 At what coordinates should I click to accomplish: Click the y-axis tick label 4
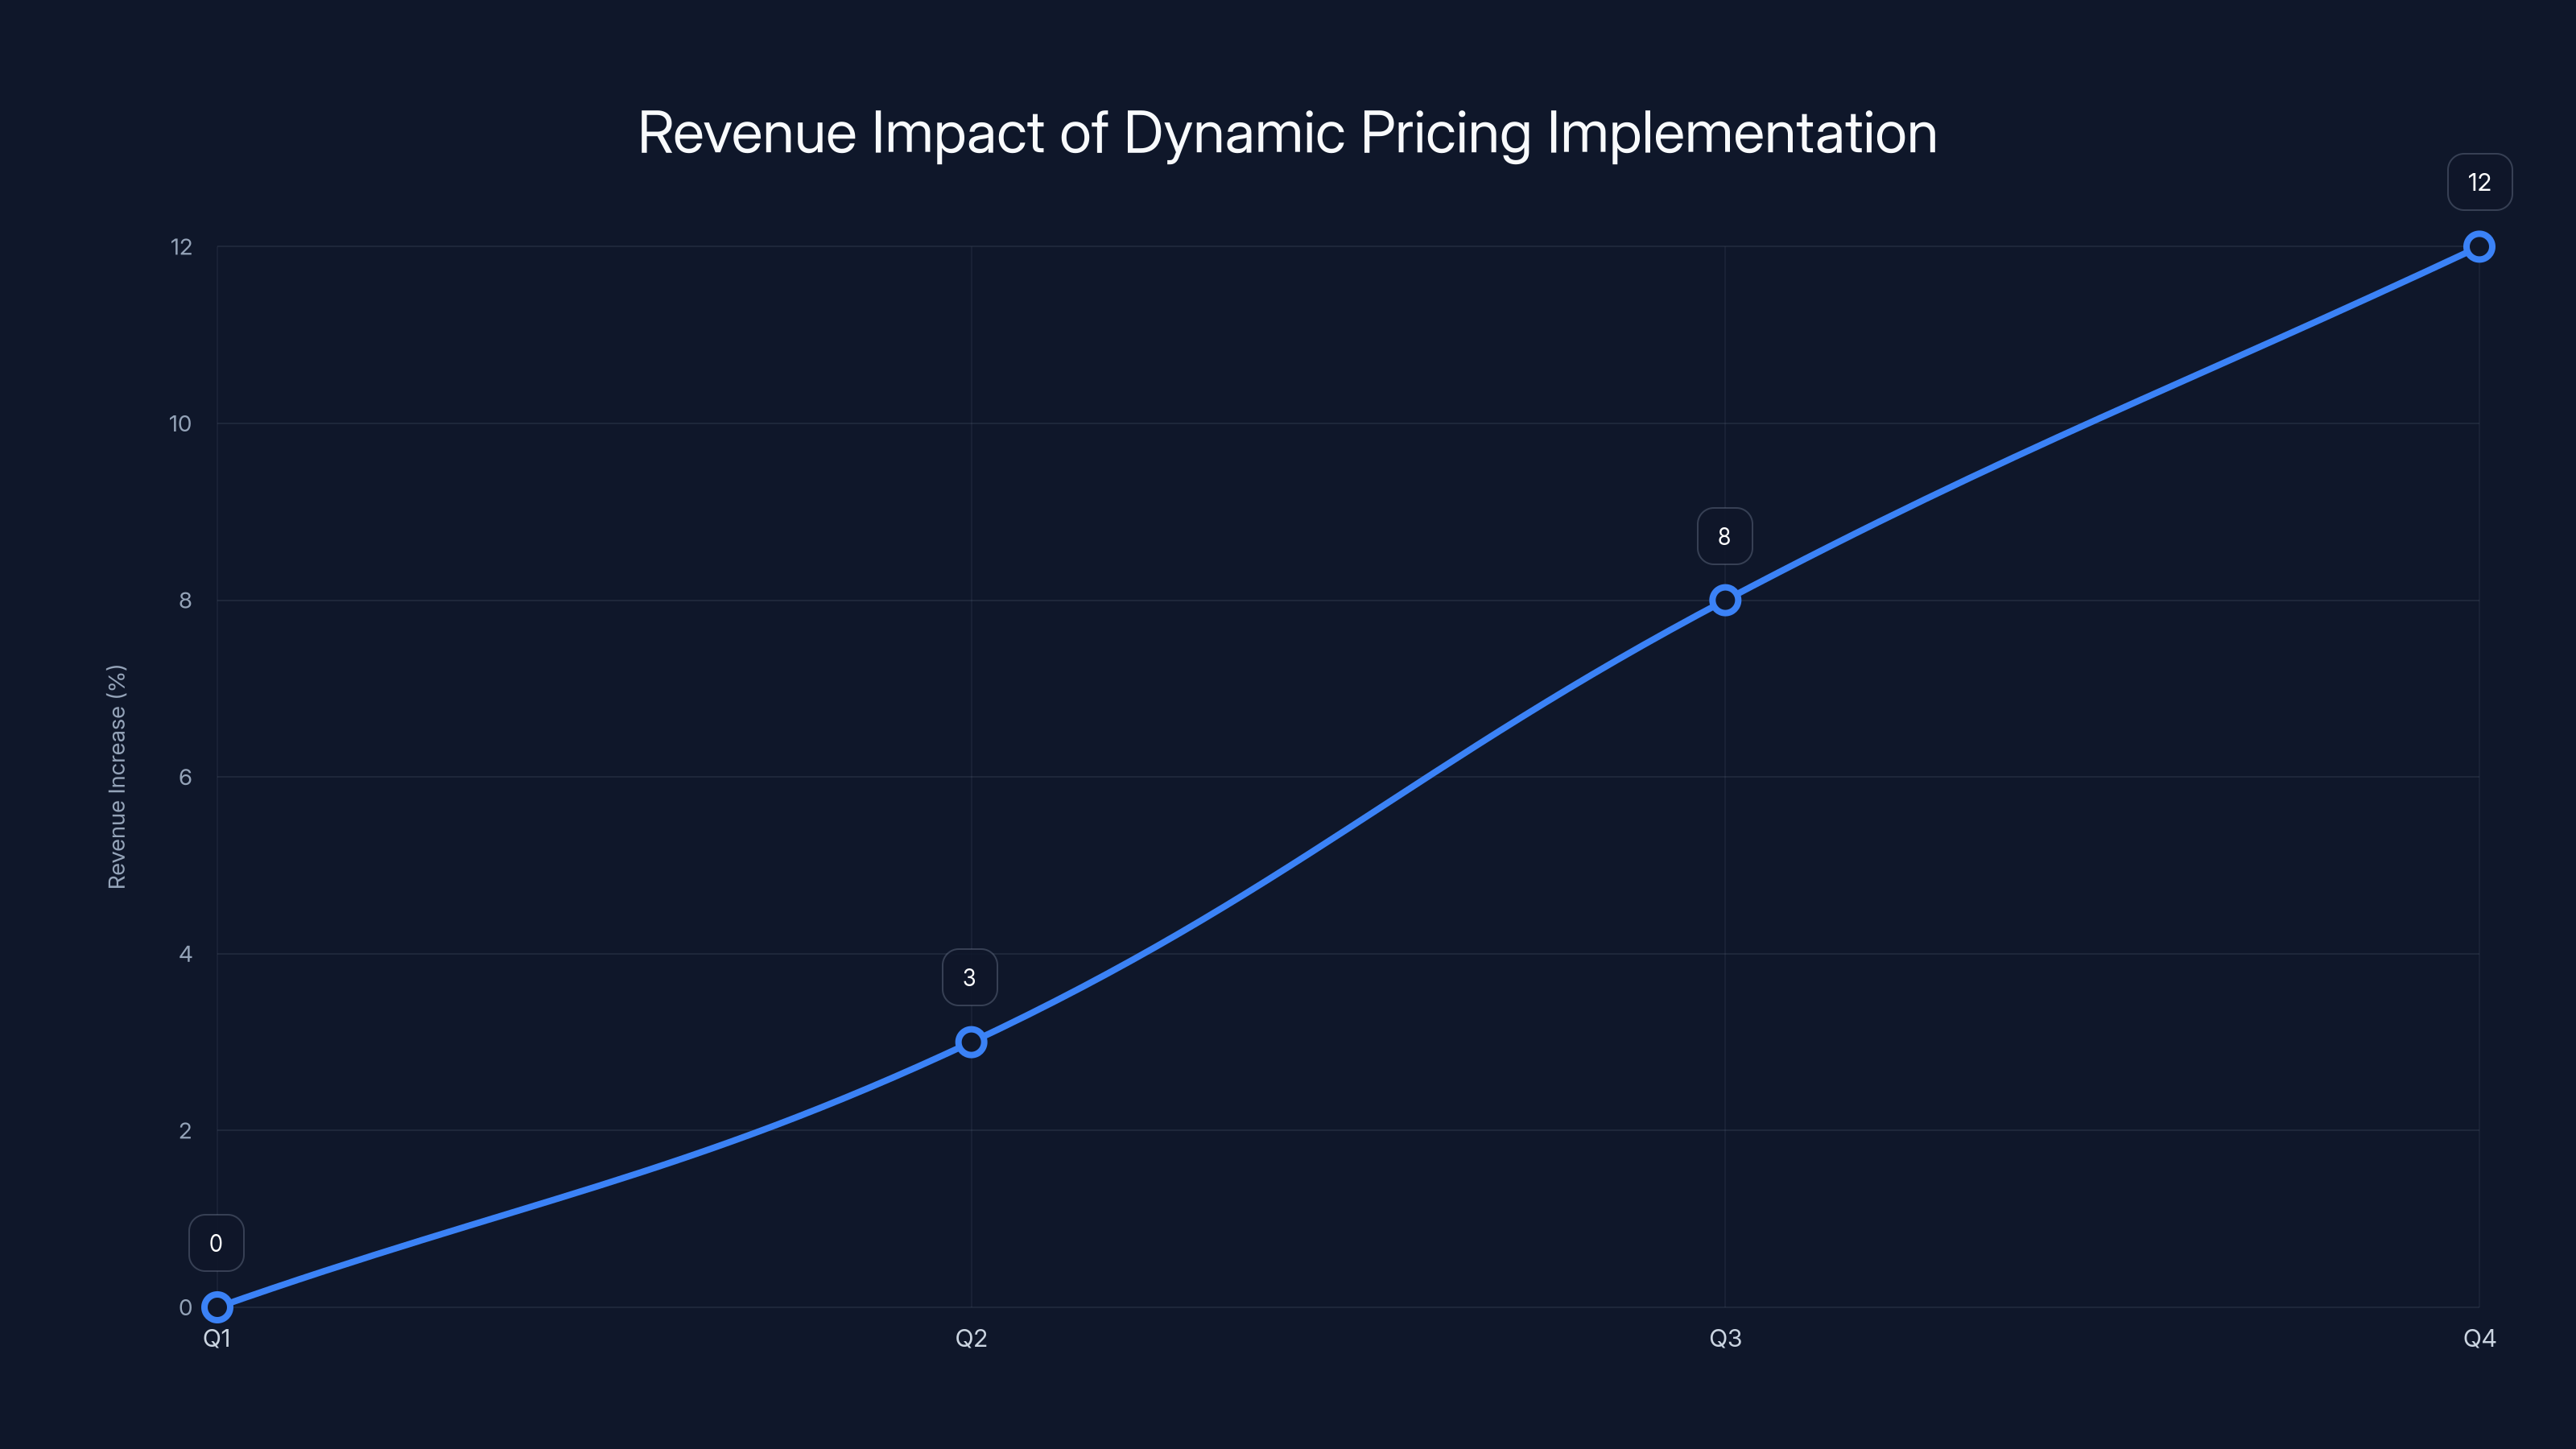(x=185, y=954)
